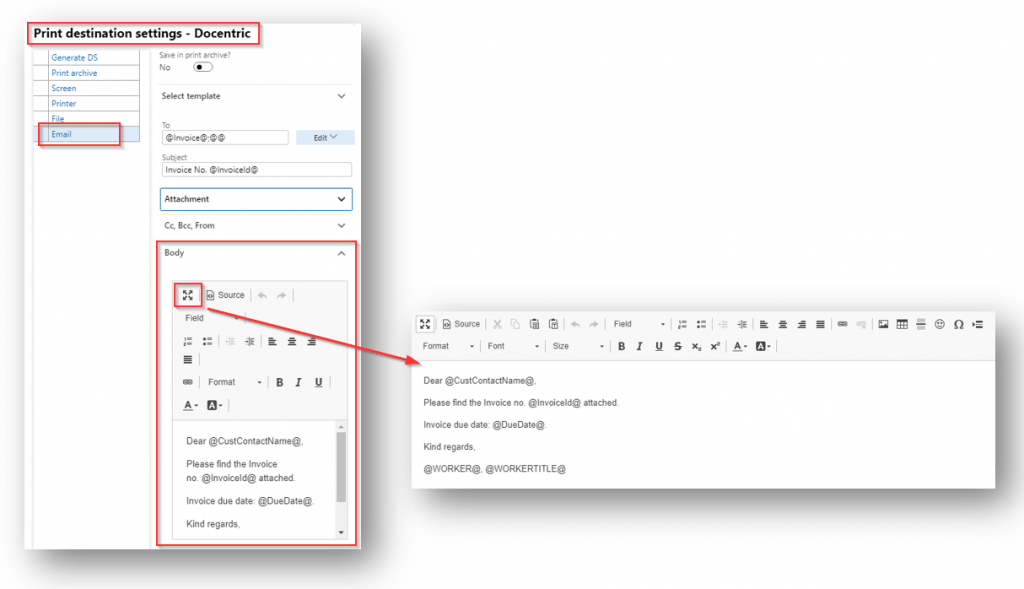Insert table in expanded editor

click(x=902, y=324)
